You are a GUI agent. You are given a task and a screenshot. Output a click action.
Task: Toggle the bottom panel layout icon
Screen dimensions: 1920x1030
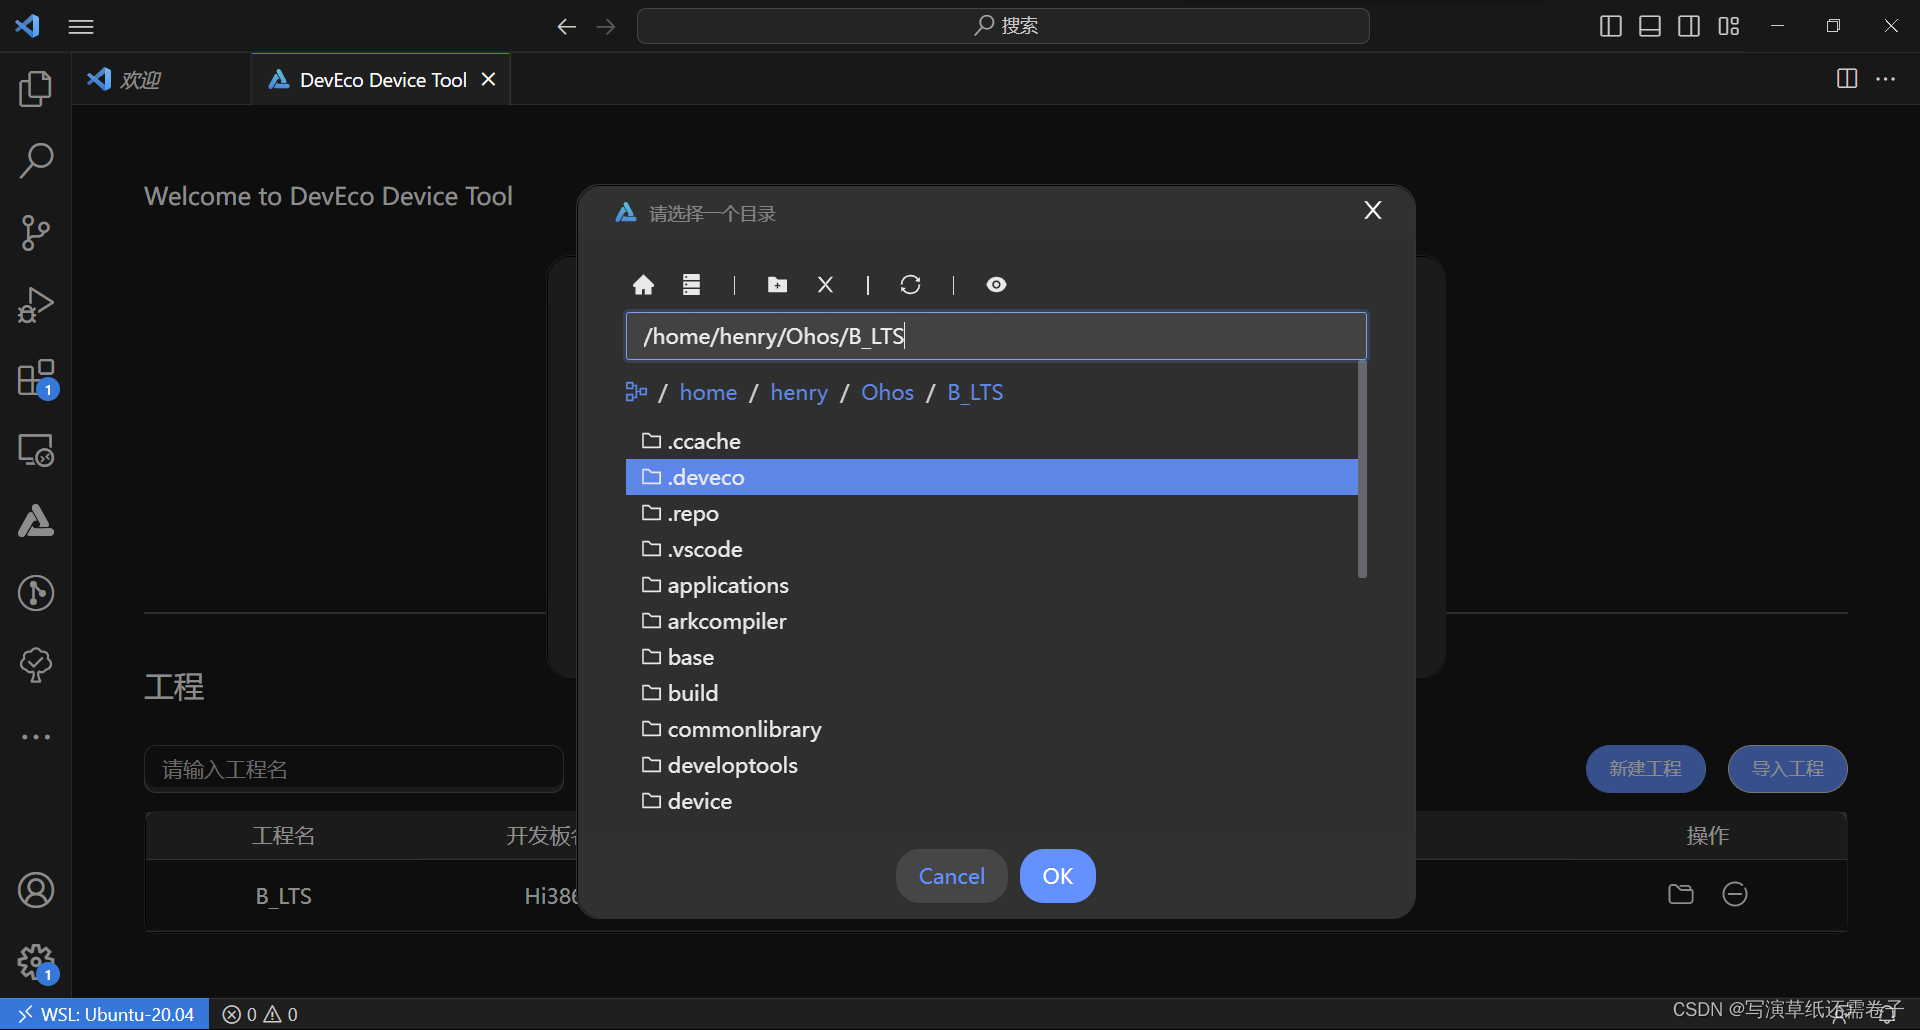[1650, 26]
